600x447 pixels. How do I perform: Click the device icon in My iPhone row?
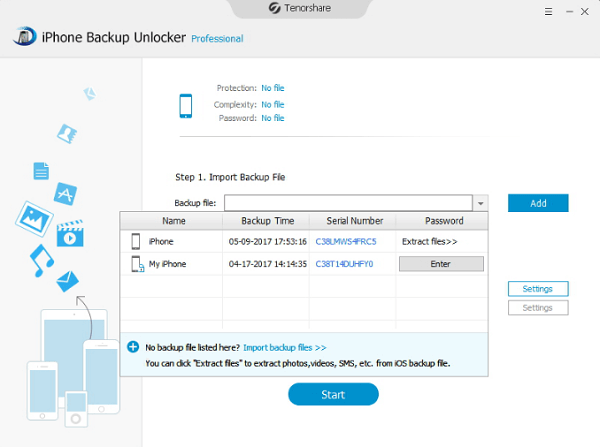pyautogui.click(x=137, y=264)
